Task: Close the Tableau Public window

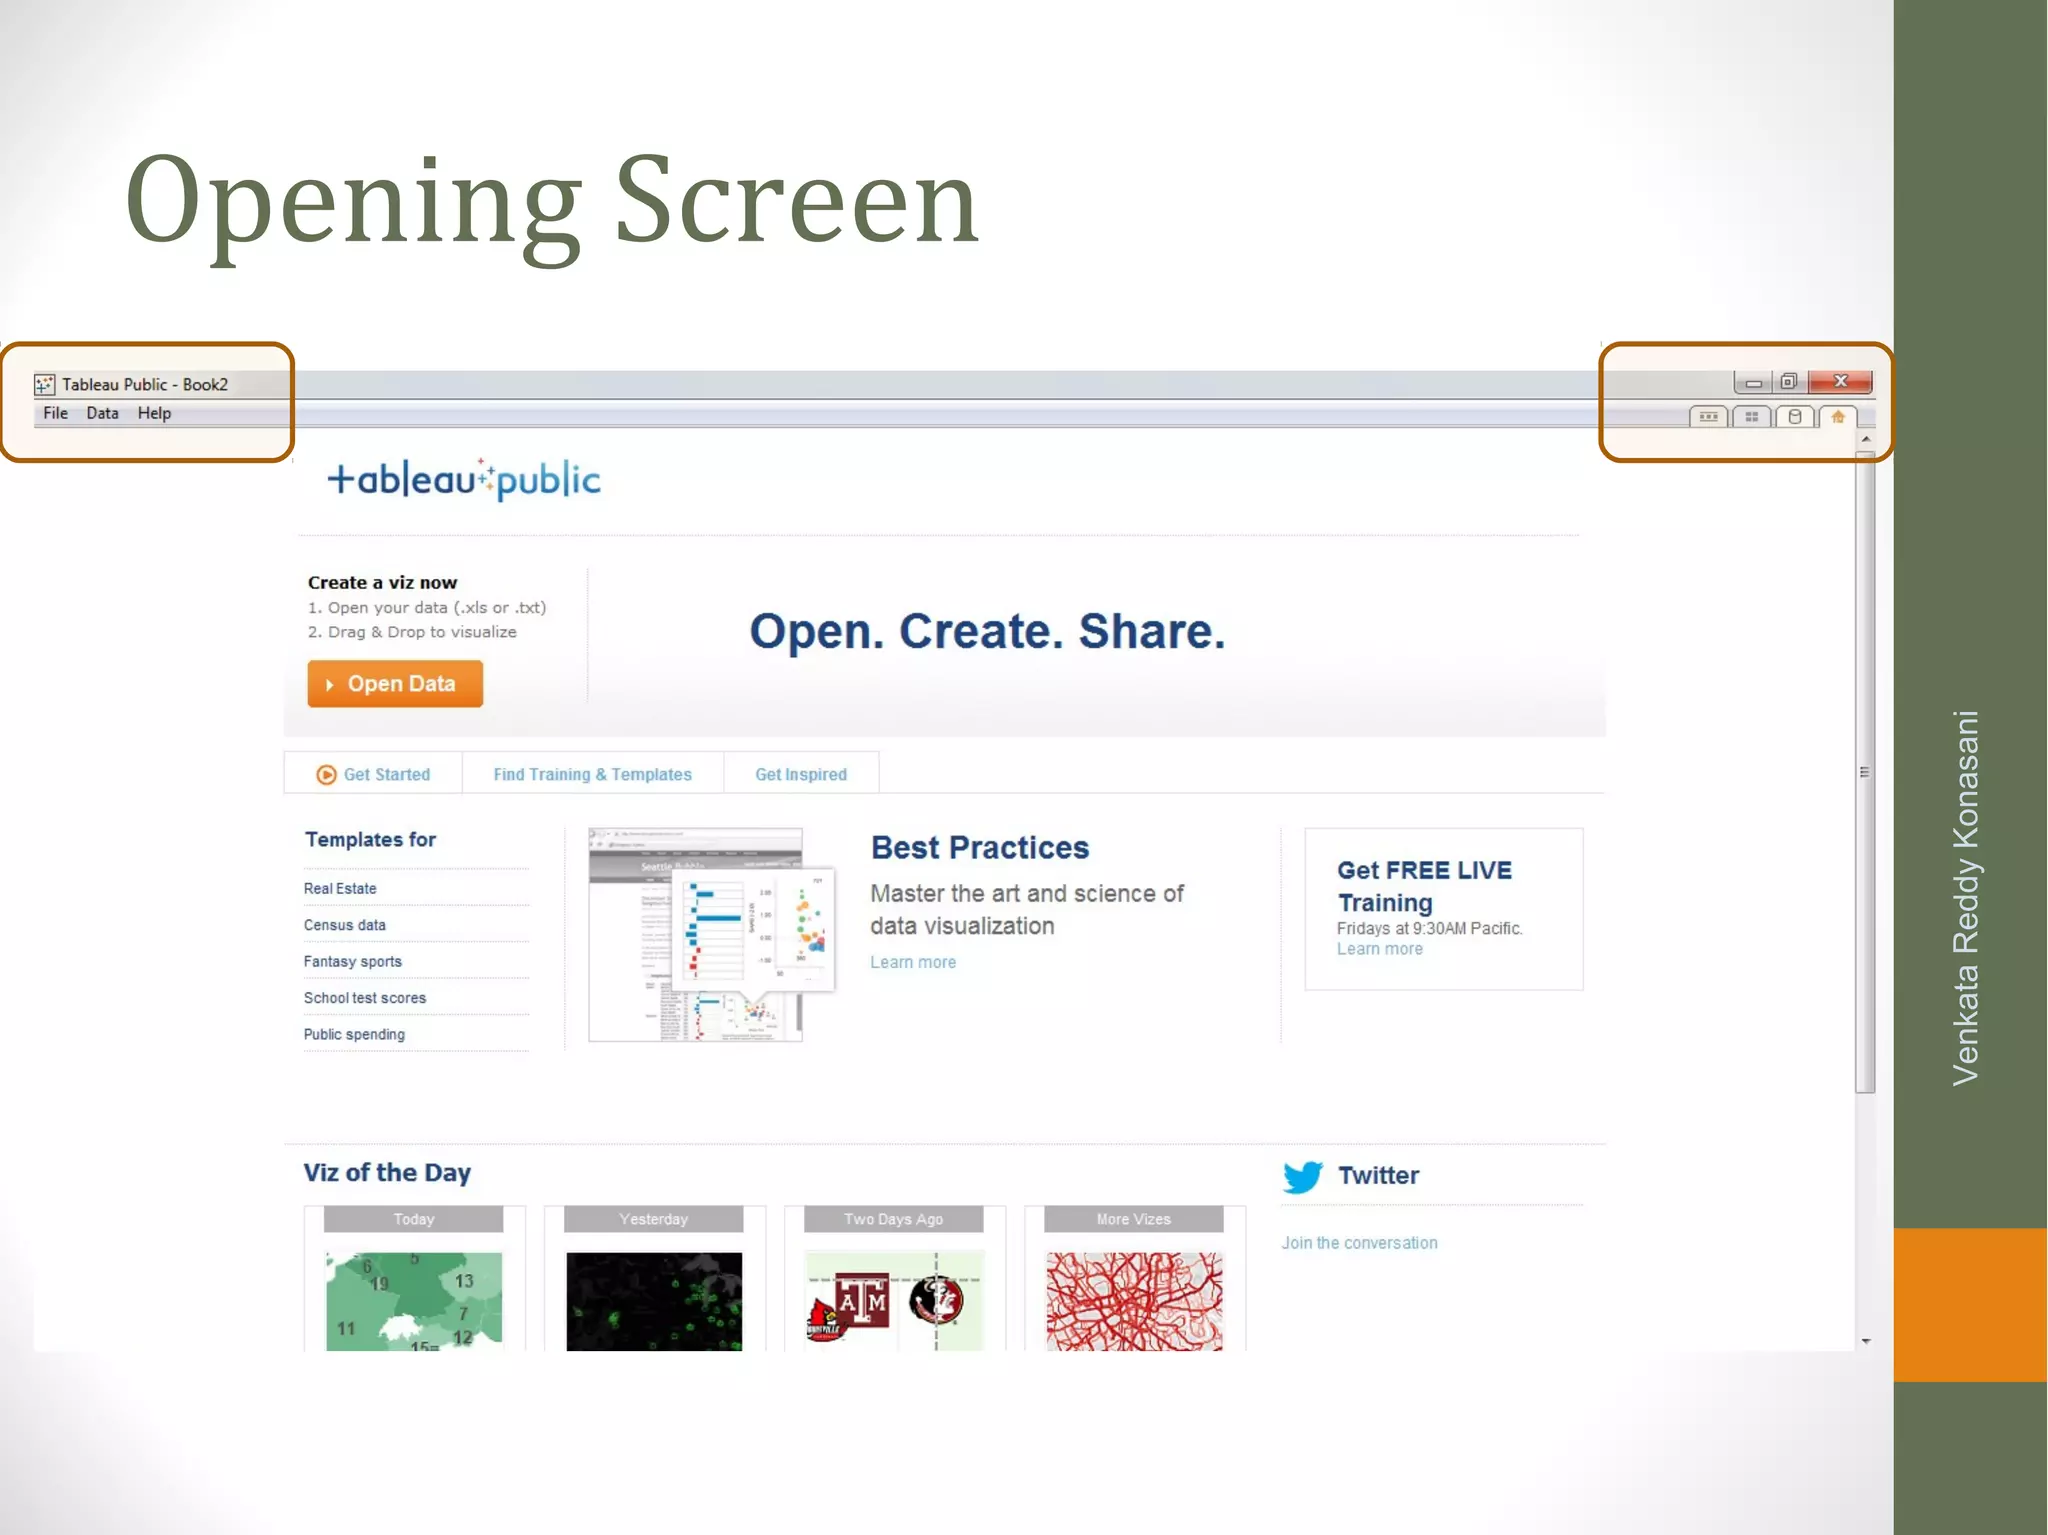Action: click(1840, 382)
